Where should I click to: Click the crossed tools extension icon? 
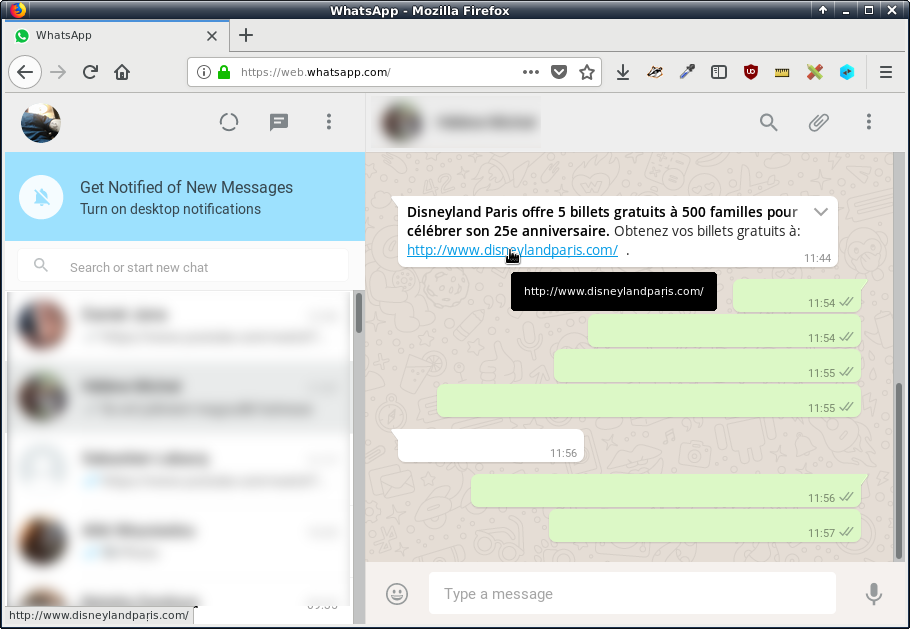point(815,72)
